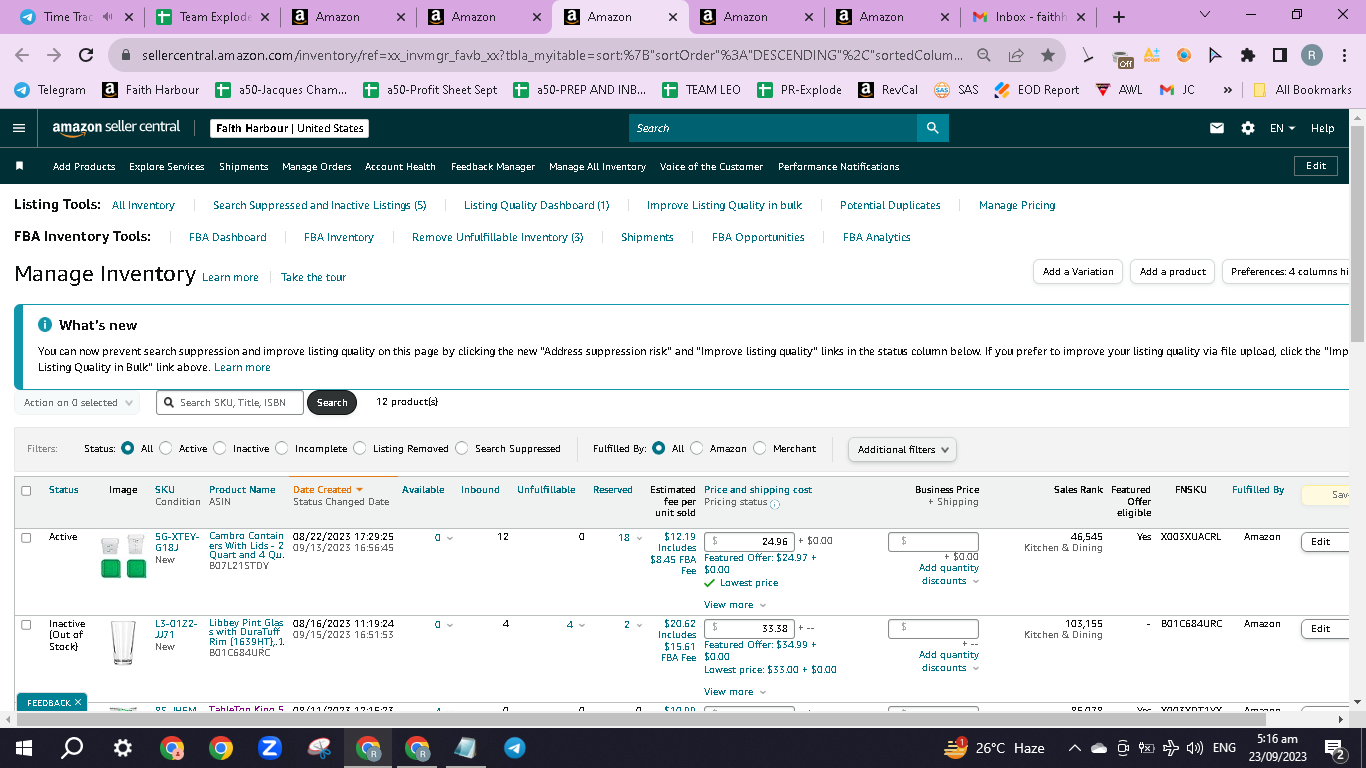Open the FBA Dashboard link
The height and width of the screenshot is (768, 1366).
(228, 237)
